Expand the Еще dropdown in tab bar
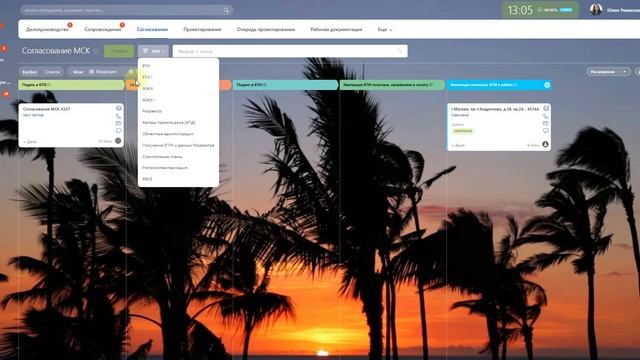 [x=384, y=29]
